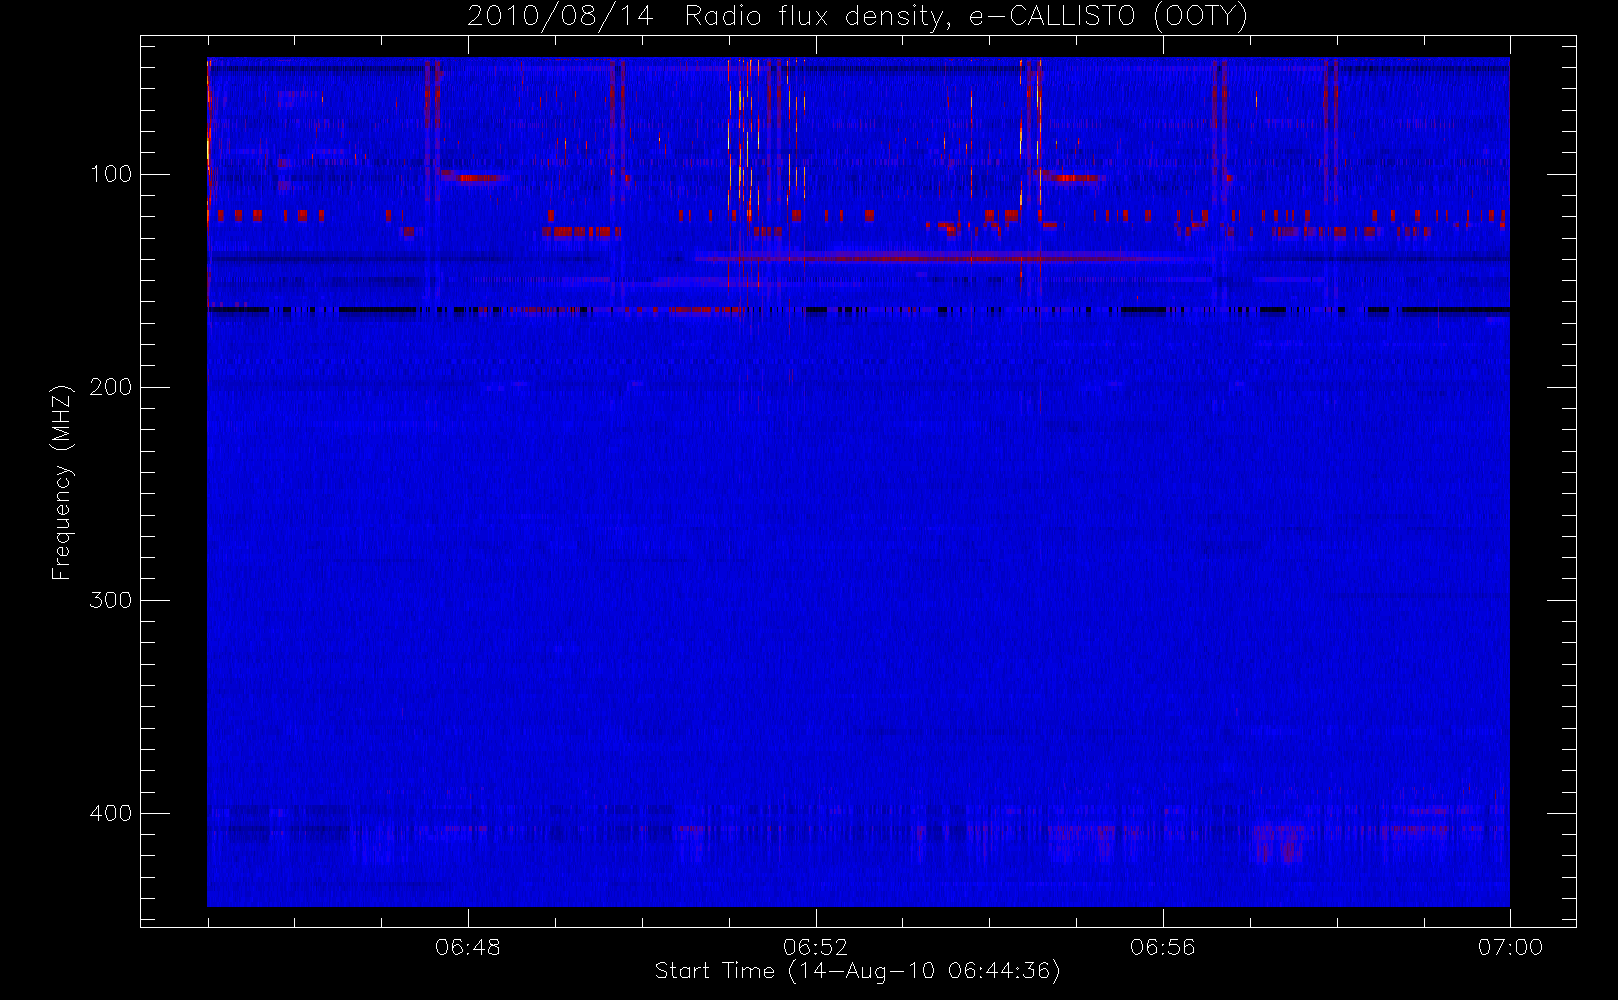Click the plot title '2010/08/14 Radio flux density'
The width and height of the screenshot is (1618, 1000).
[857, 17]
